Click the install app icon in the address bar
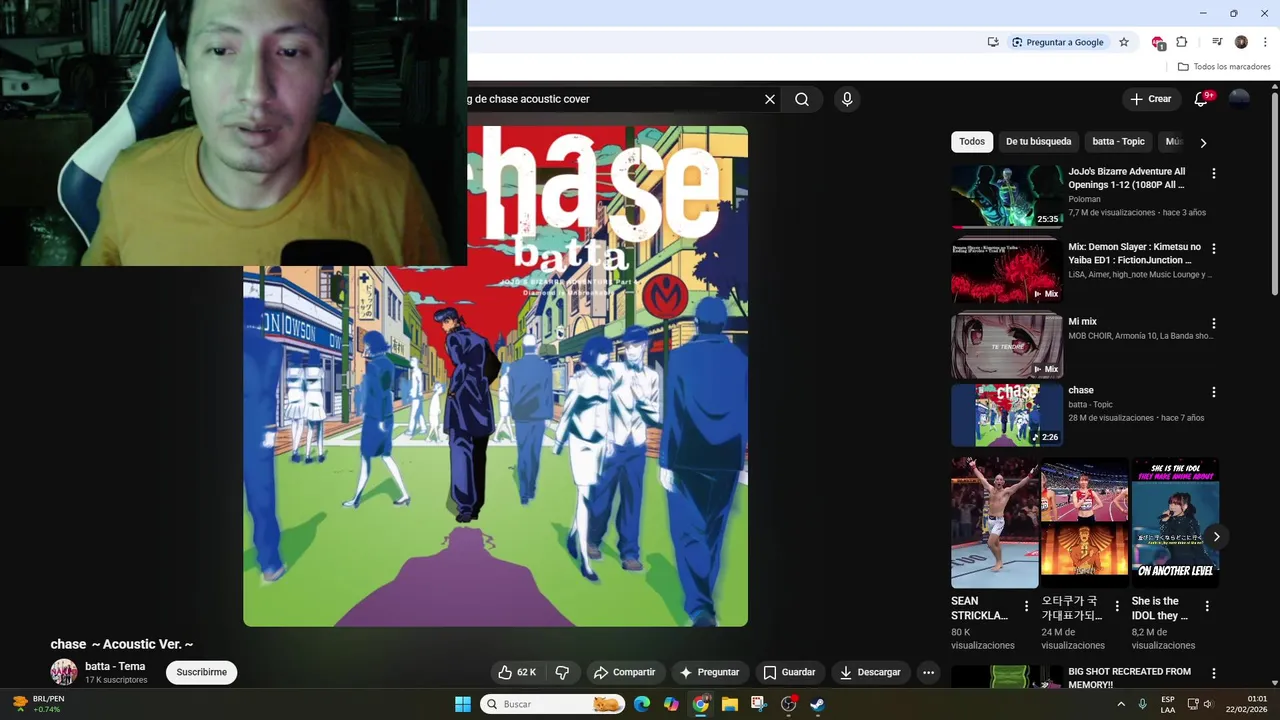1280x720 pixels. point(993,42)
